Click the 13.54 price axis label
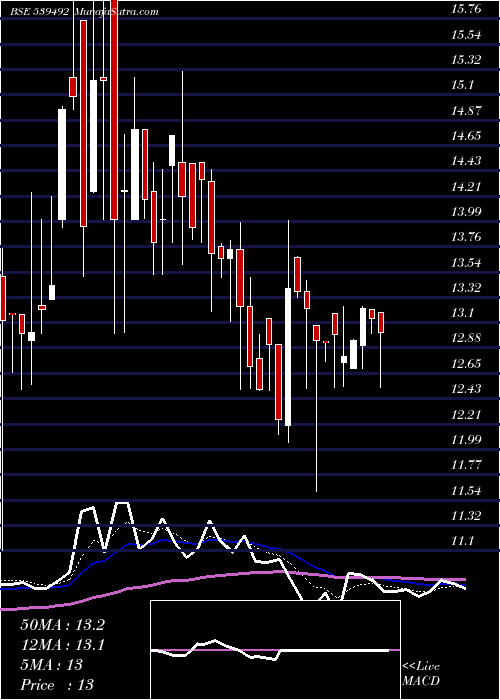Viewport: 500px width, 700px height. (x=466, y=262)
